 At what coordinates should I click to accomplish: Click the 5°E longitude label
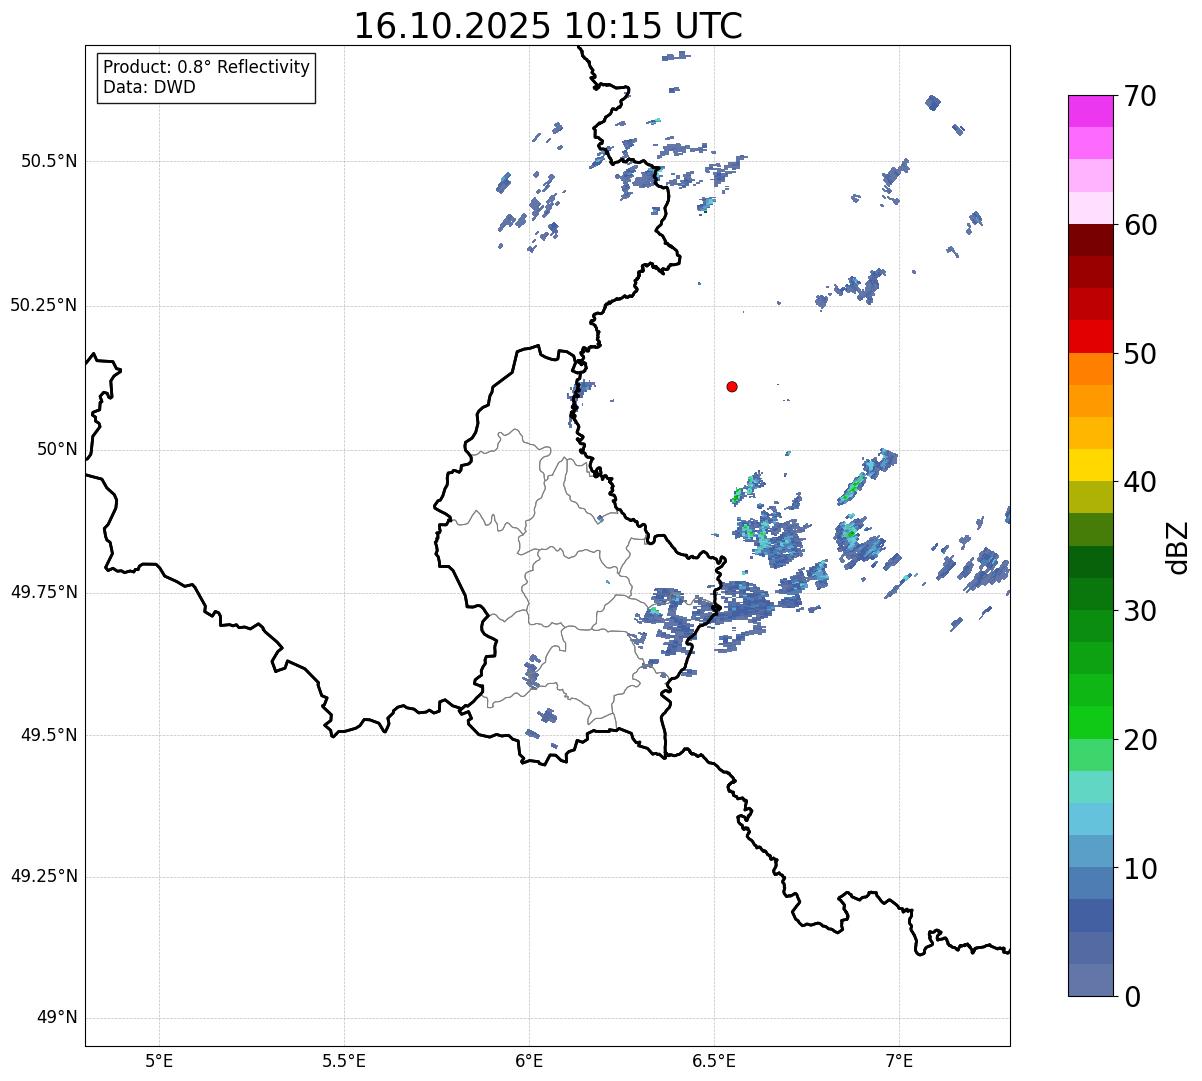[159, 1060]
